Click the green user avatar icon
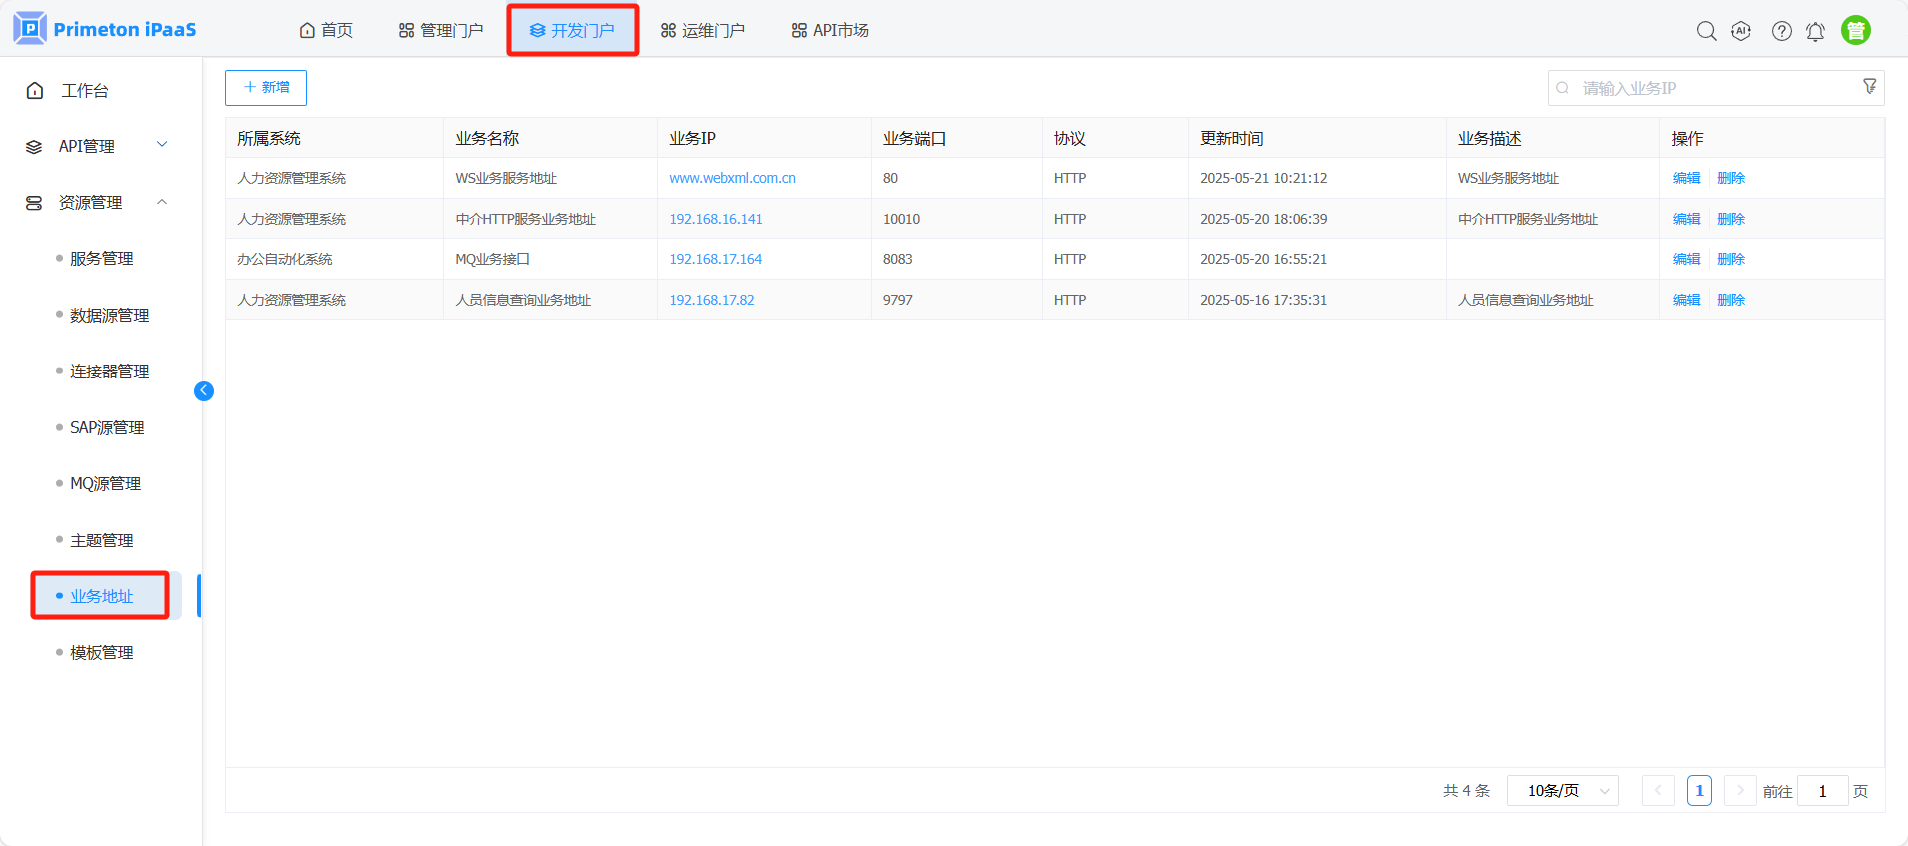Viewport: 1908px width, 846px height. pos(1855,31)
